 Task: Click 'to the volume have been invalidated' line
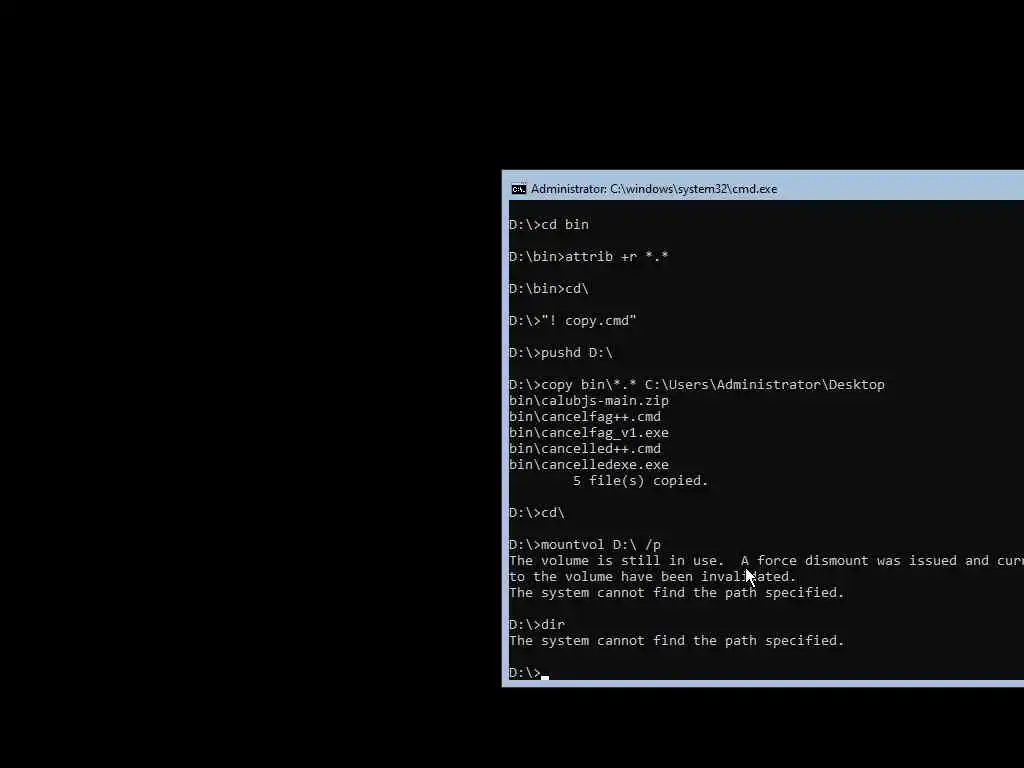point(652,576)
